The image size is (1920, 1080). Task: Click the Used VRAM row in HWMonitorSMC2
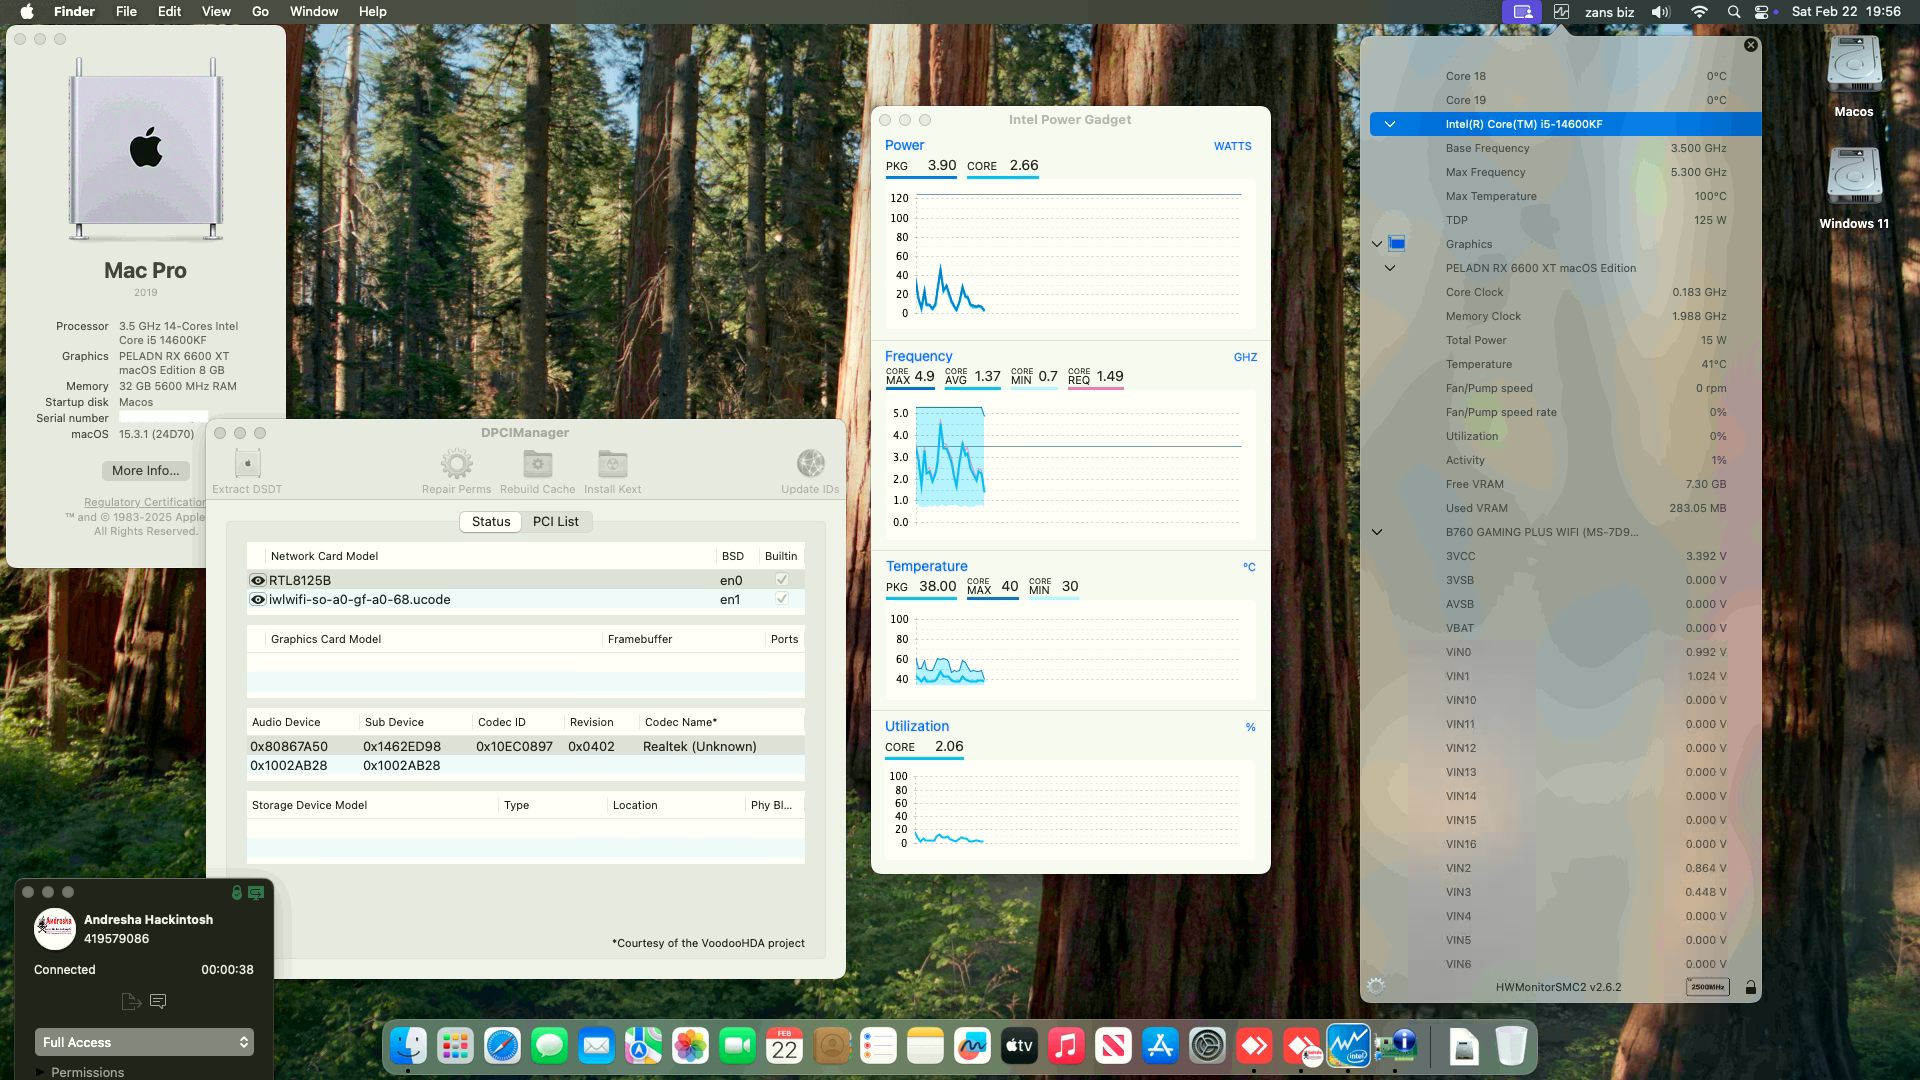pyautogui.click(x=1565, y=508)
